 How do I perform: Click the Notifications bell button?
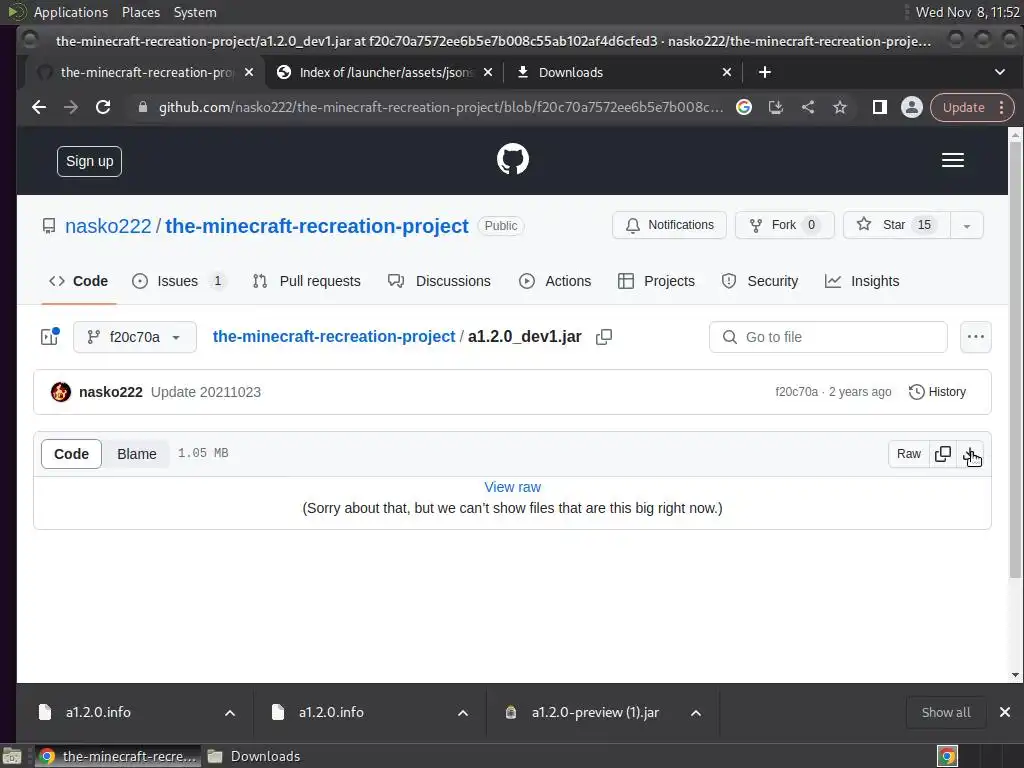click(669, 225)
